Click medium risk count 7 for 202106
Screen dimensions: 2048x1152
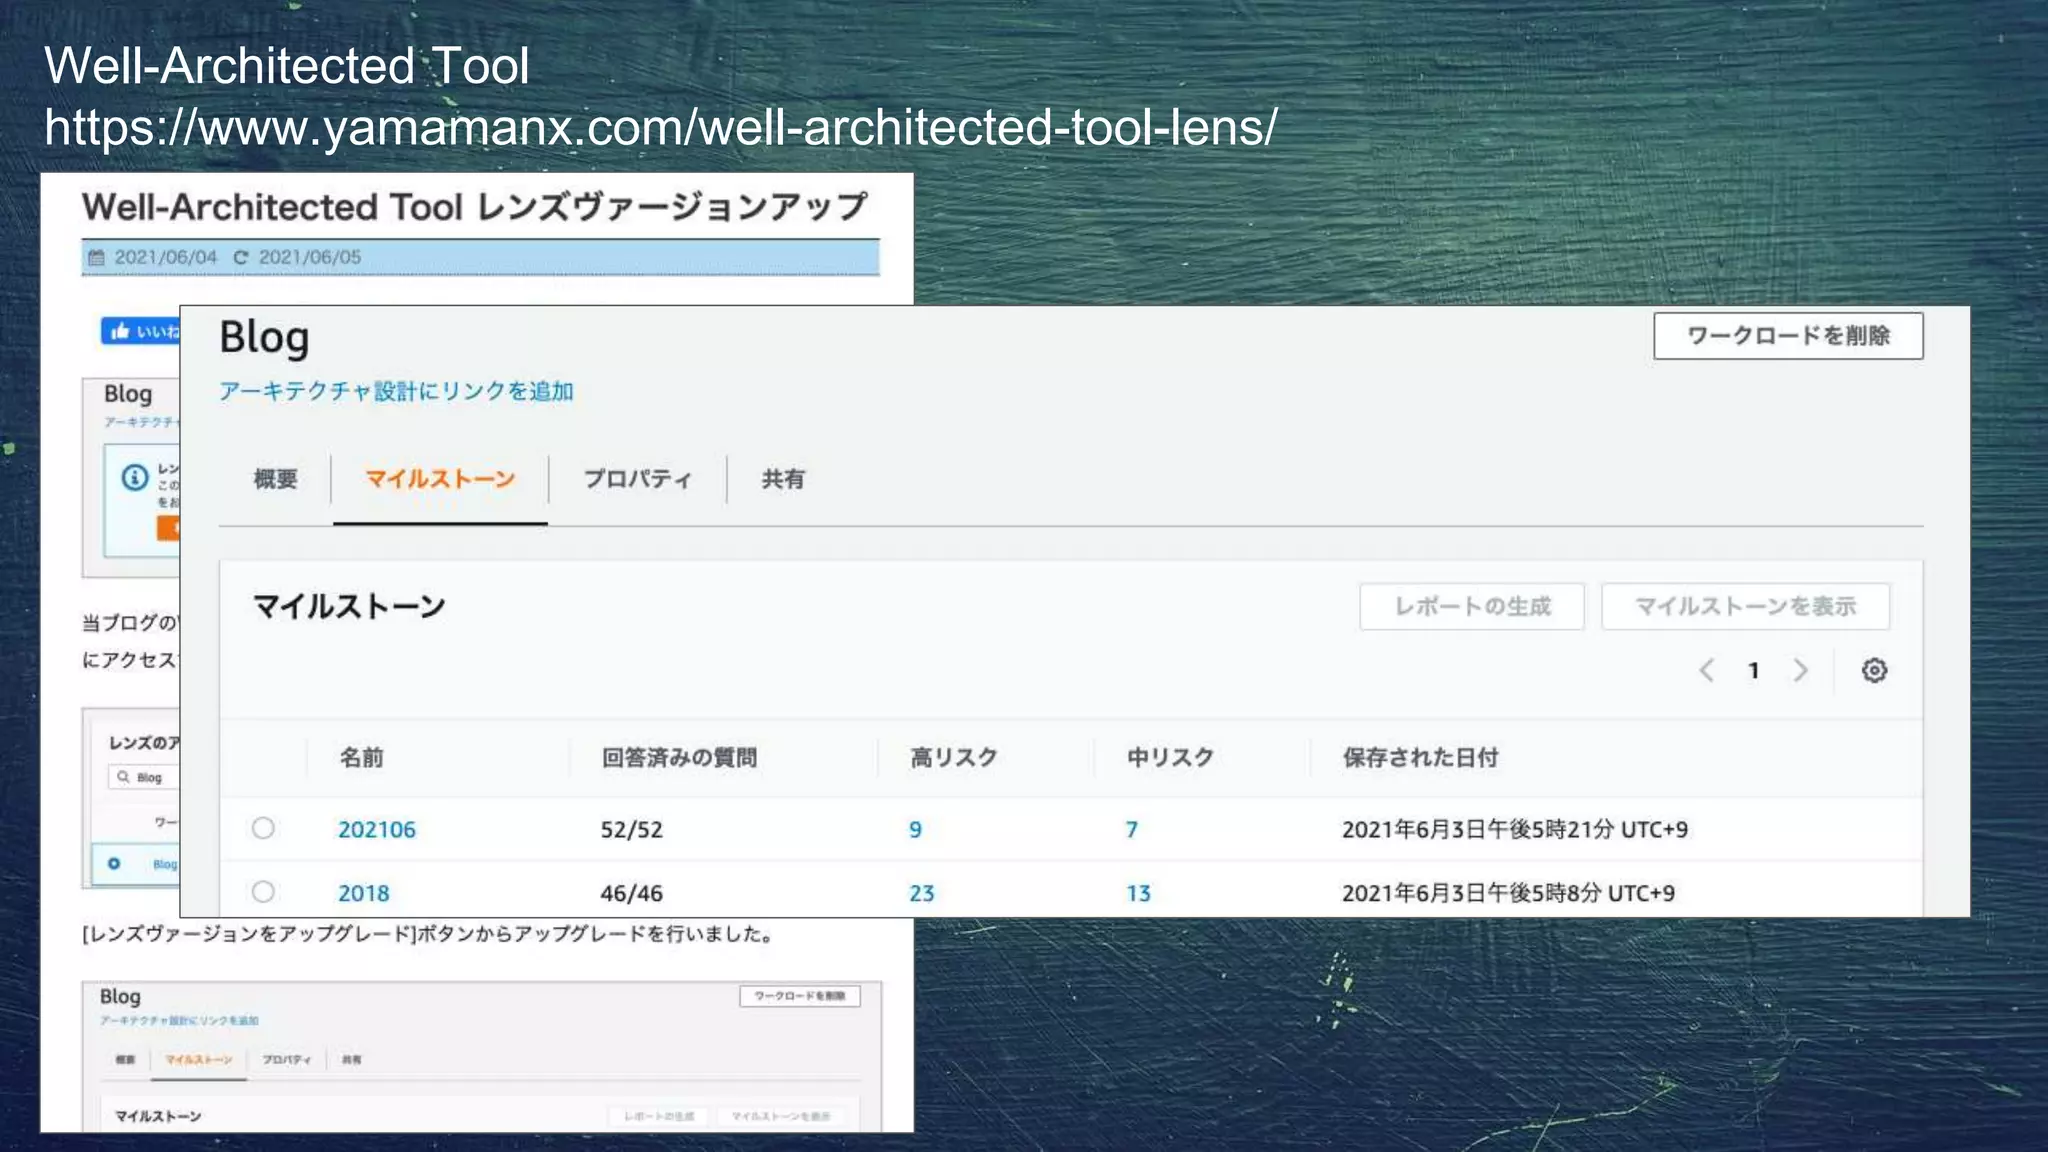click(1132, 829)
